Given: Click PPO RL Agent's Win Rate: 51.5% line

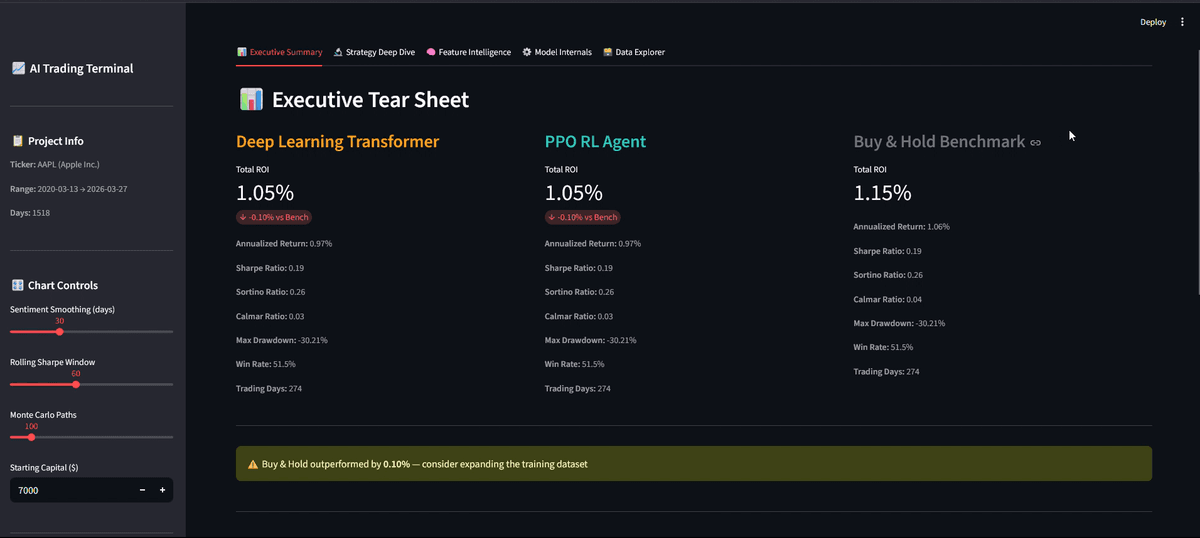Looking at the screenshot, I should click(575, 364).
